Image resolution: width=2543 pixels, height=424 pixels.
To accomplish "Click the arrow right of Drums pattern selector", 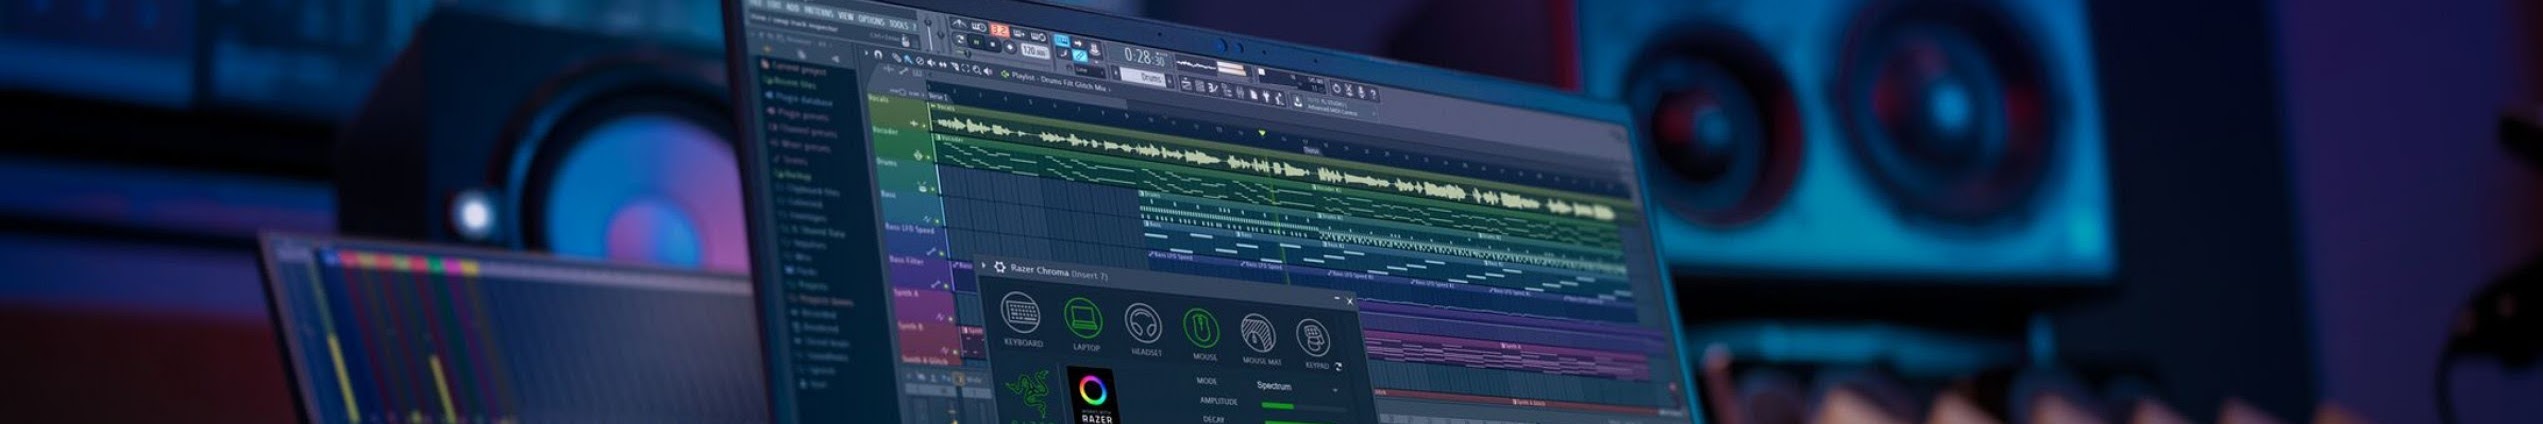I will tap(1170, 81).
